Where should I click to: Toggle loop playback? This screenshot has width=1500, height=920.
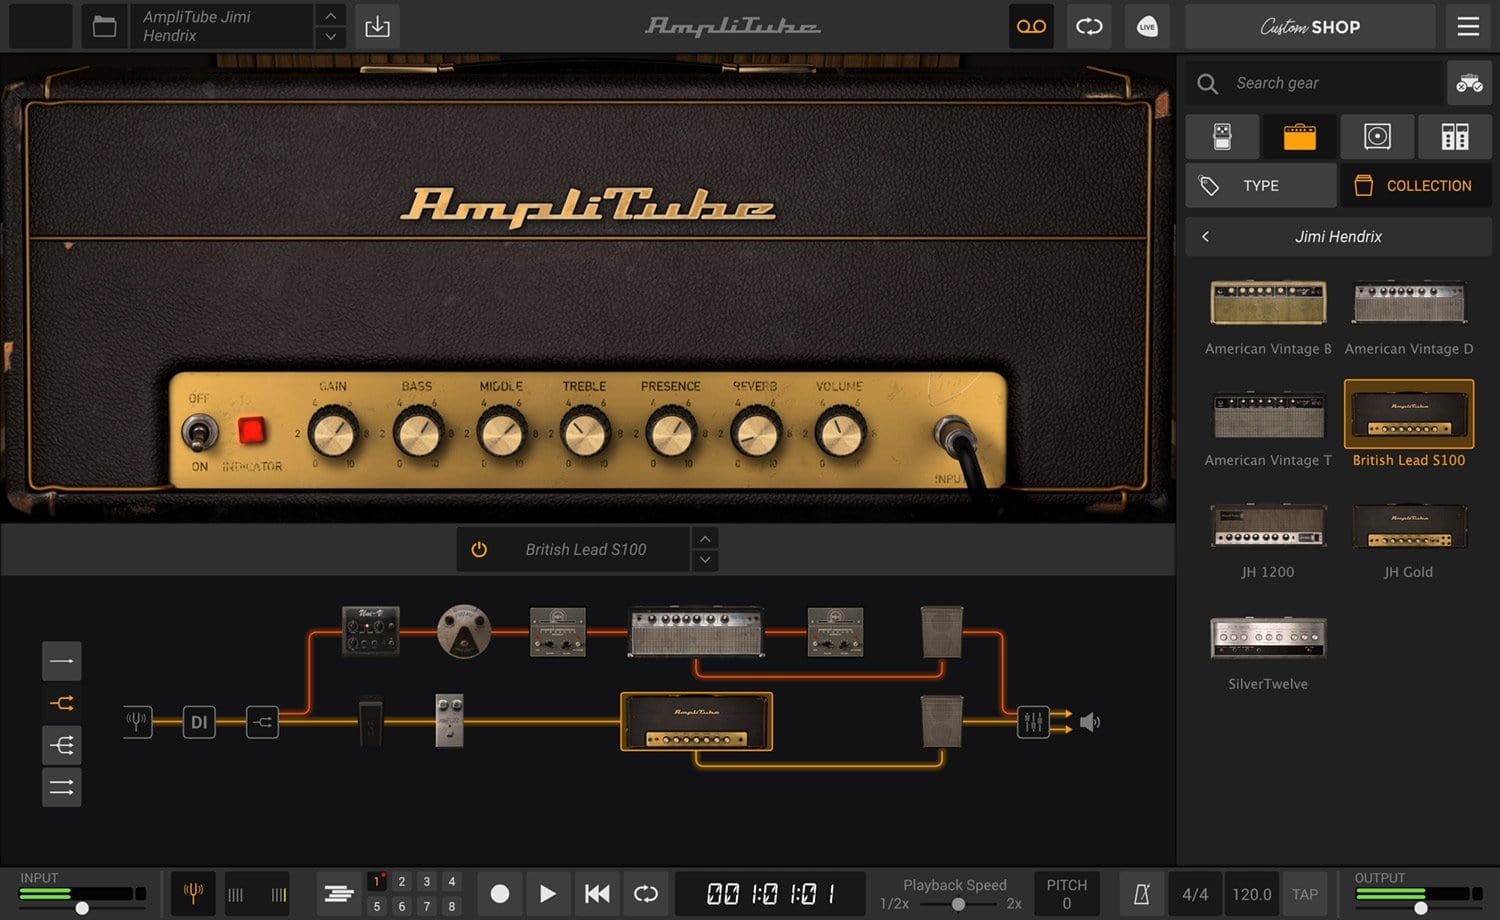click(x=646, y=893)
